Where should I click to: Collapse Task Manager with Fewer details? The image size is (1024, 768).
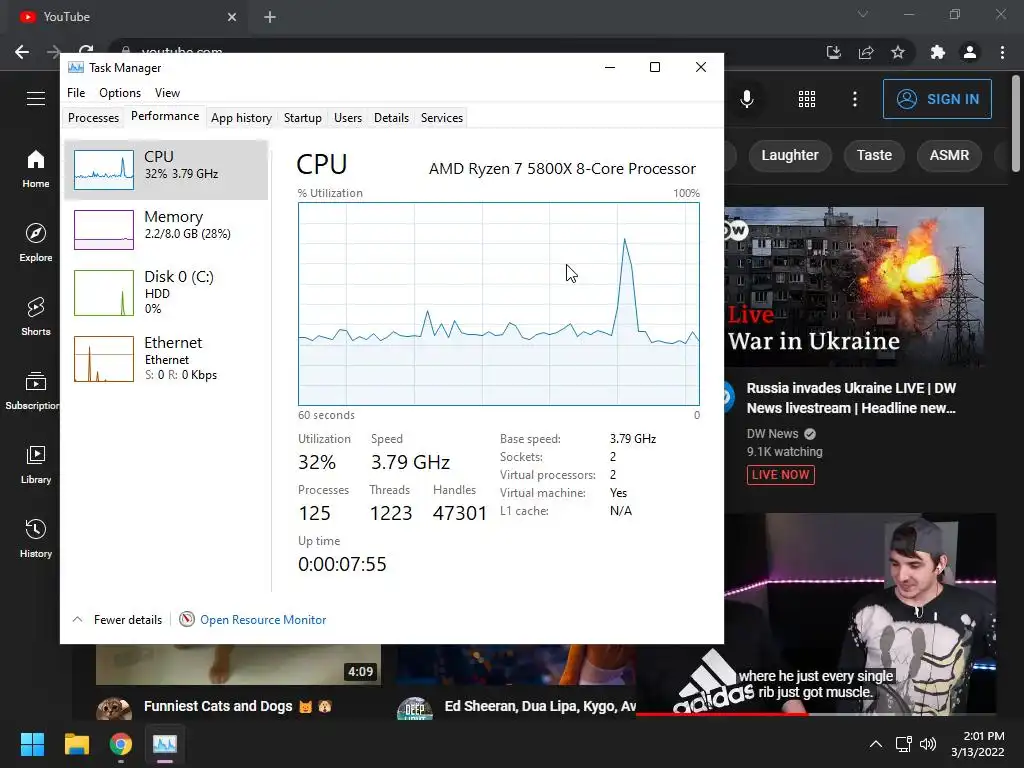pyautogui.click(x=118, y=620)
